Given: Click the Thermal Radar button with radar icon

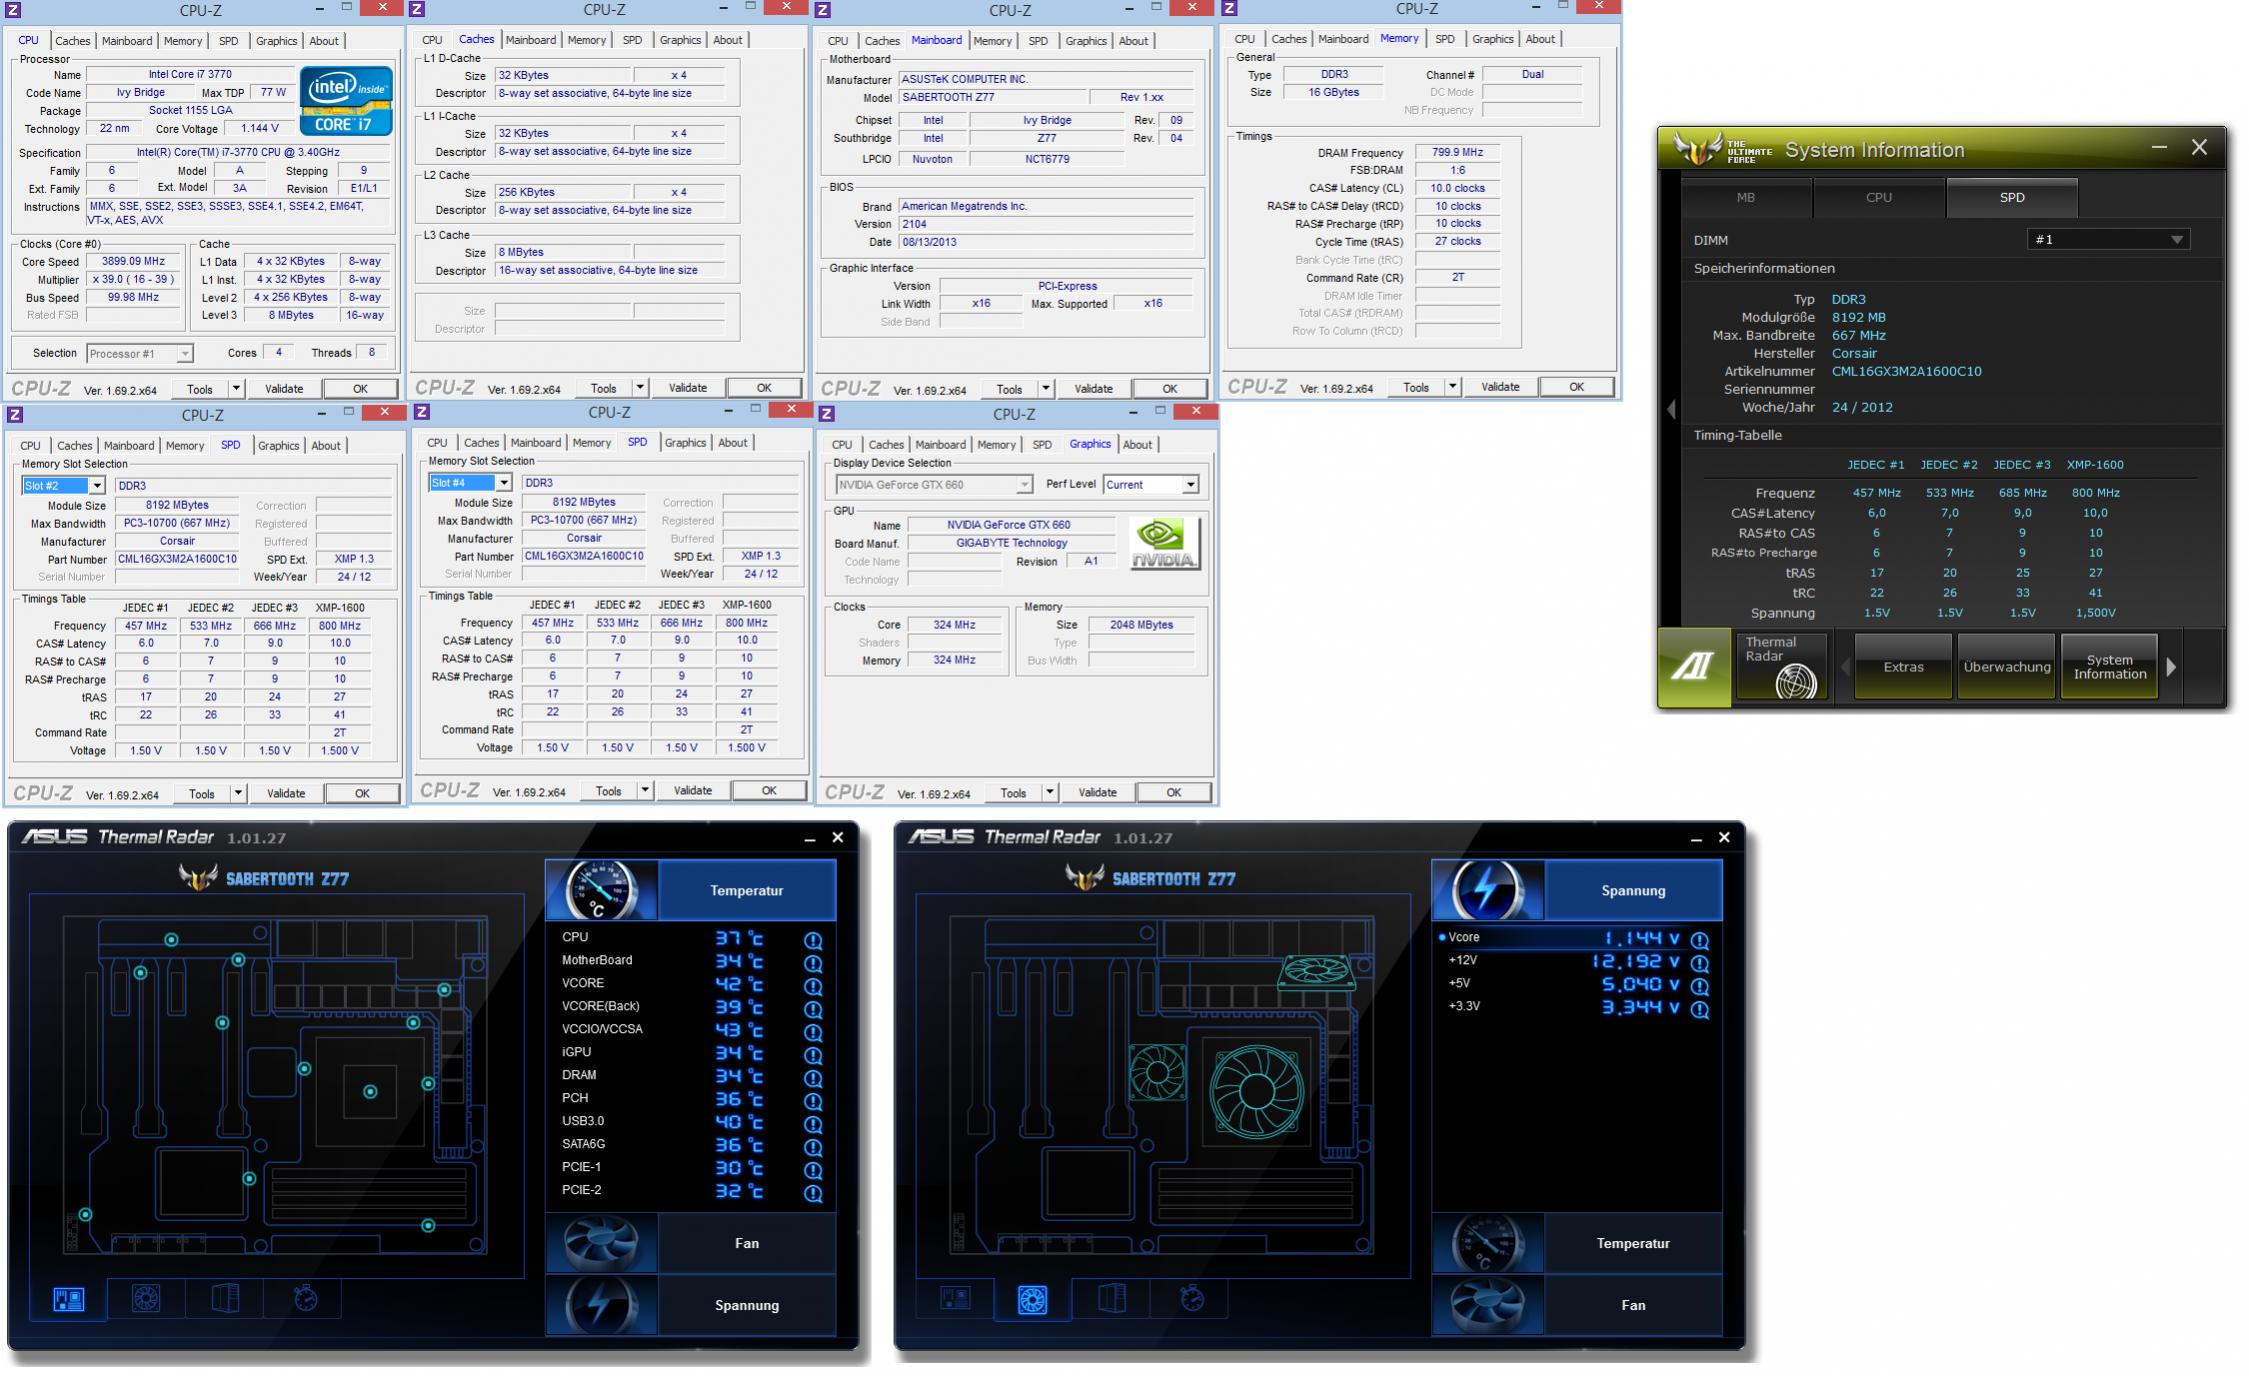Looking at the screenshot, I should (1783, 667).
